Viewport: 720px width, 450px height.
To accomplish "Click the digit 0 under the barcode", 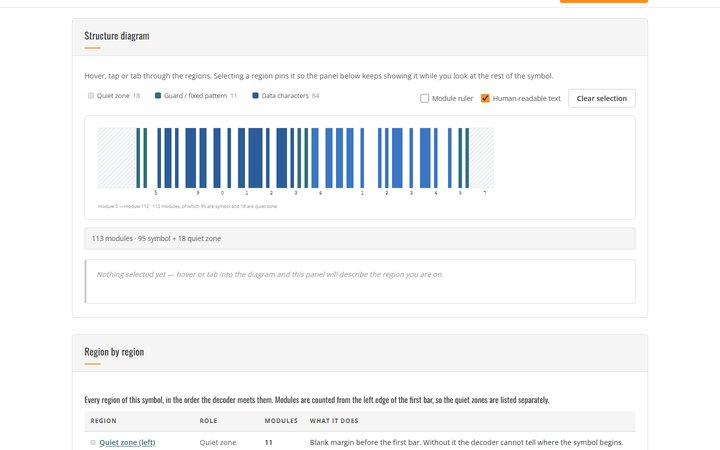I will point(222,193).
